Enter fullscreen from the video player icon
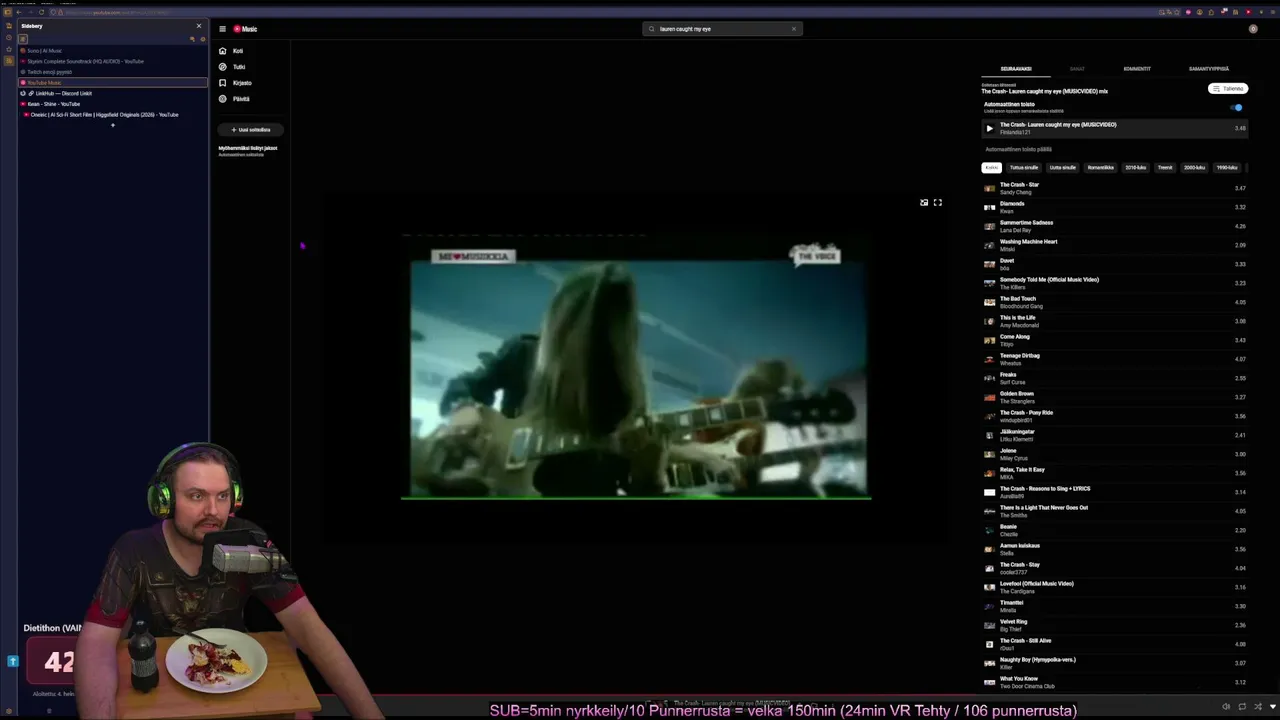Viewport: 1280px width, 720px height. click(x=938, y=203)
